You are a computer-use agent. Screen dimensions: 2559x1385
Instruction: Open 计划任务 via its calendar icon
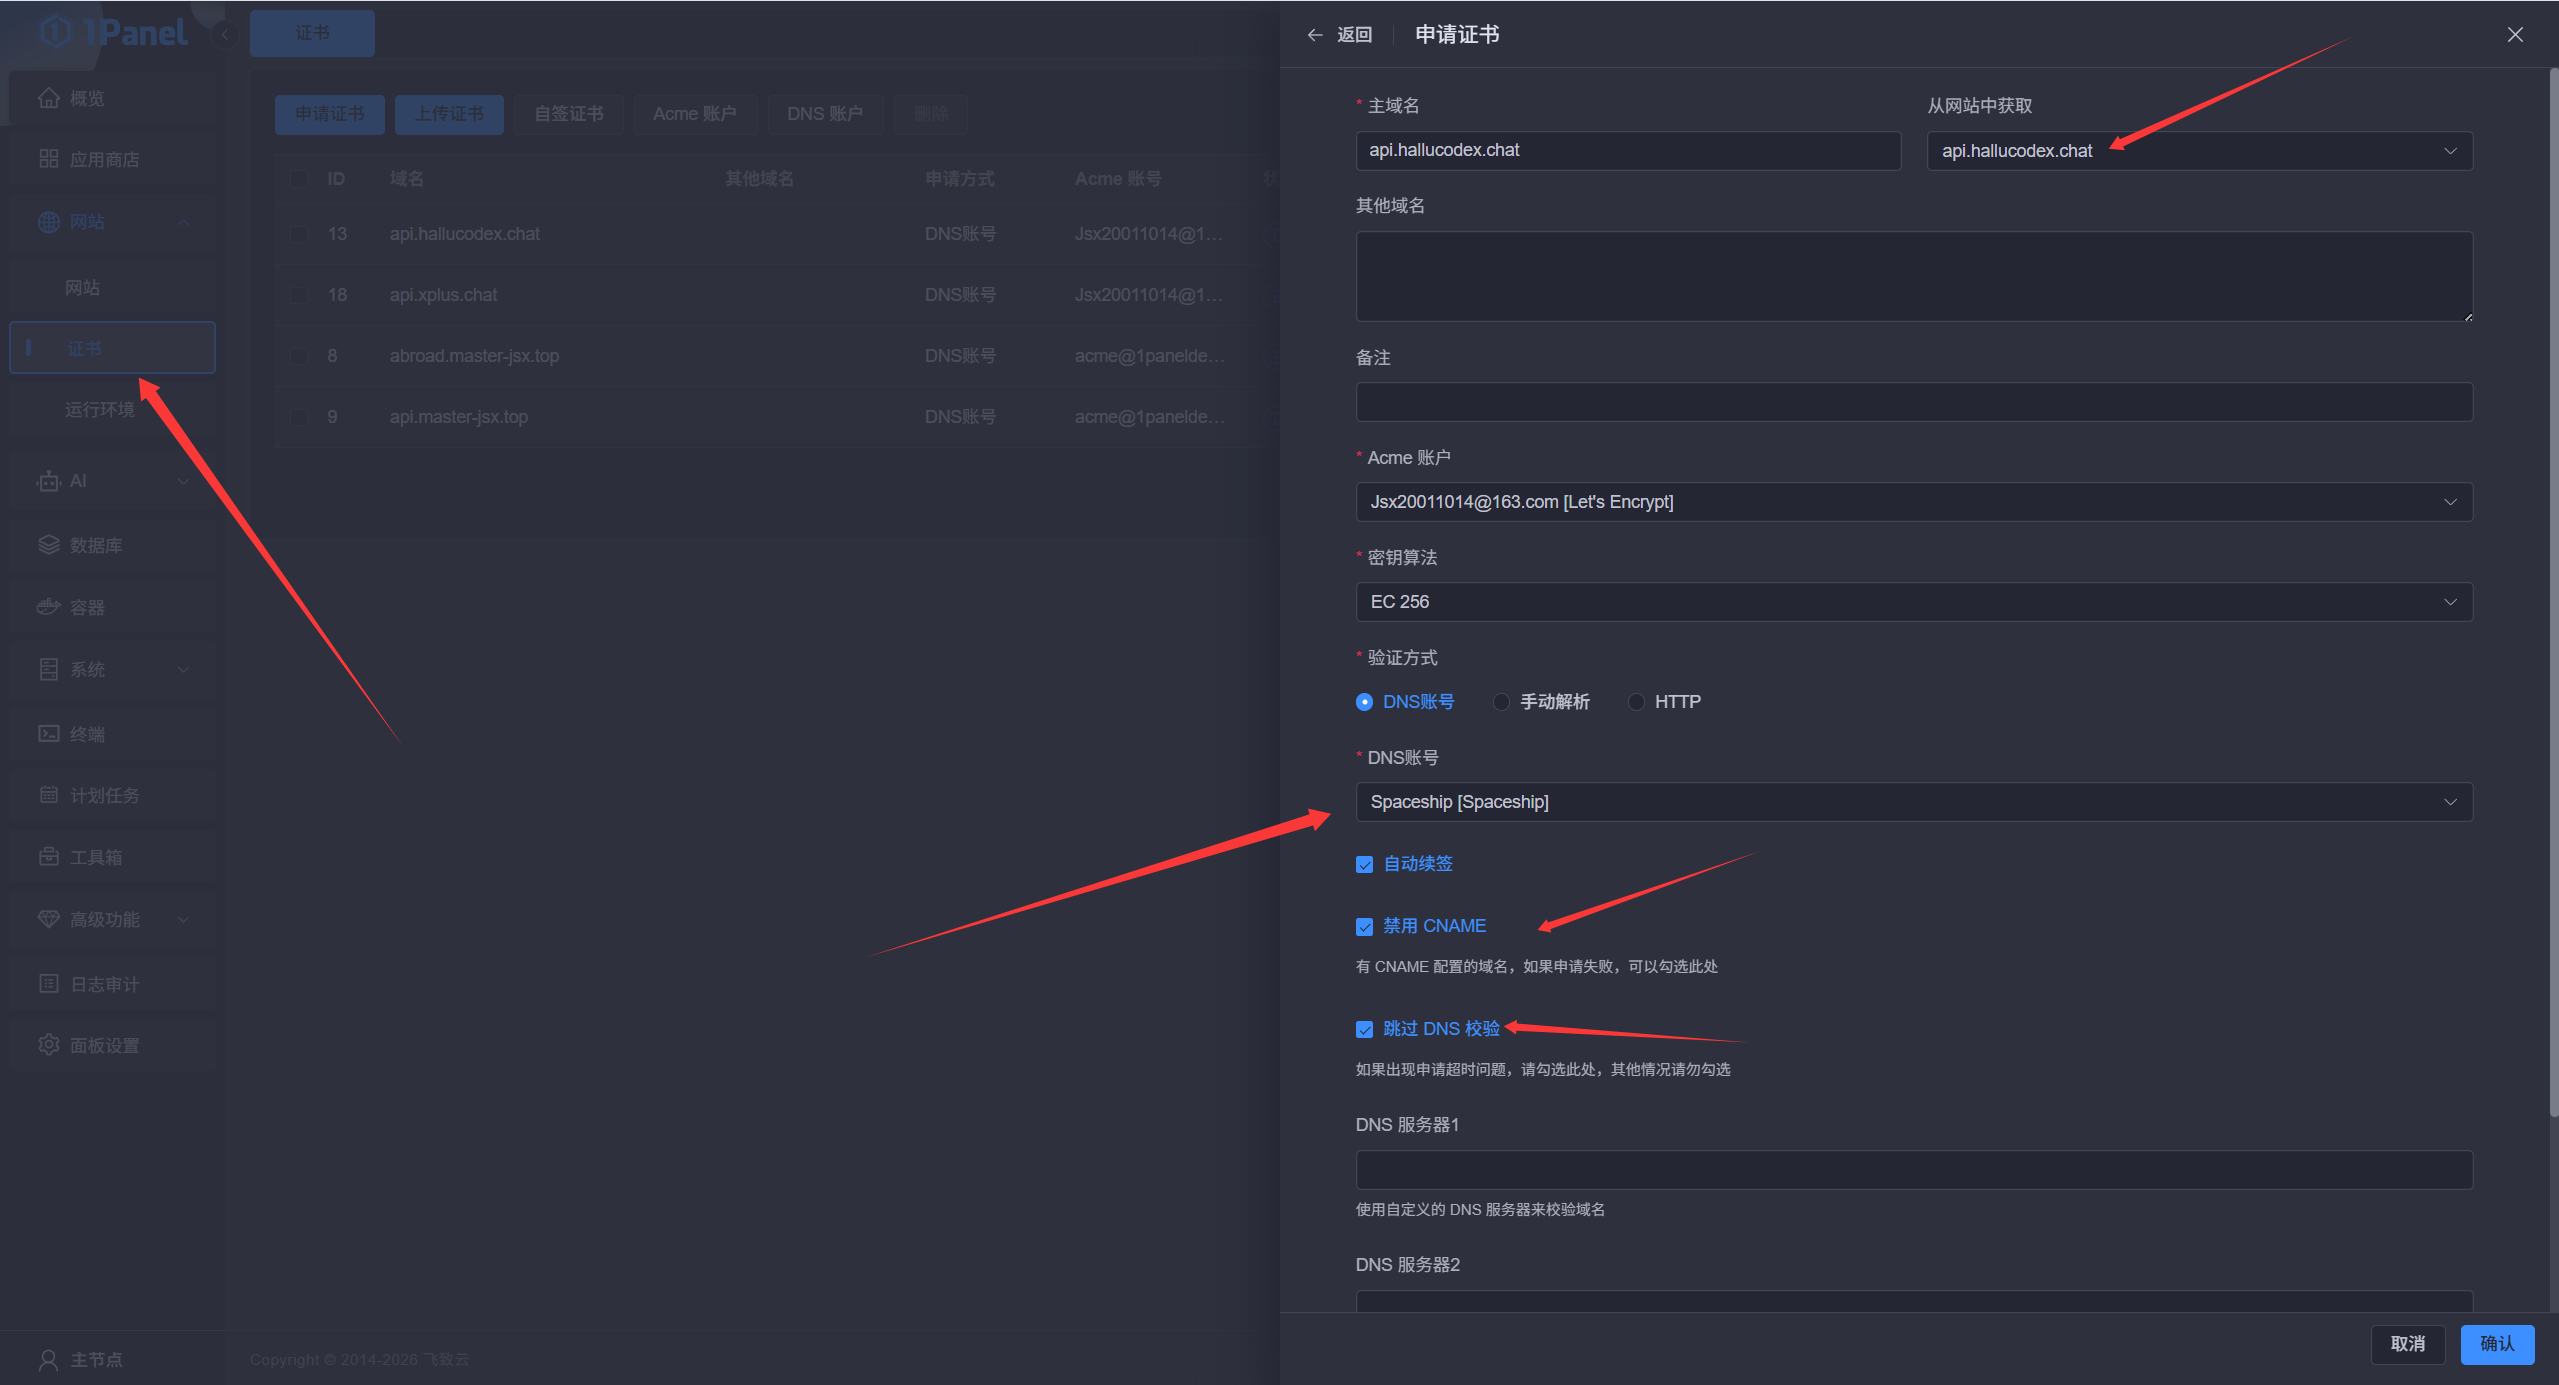click(x=48, y=795)
